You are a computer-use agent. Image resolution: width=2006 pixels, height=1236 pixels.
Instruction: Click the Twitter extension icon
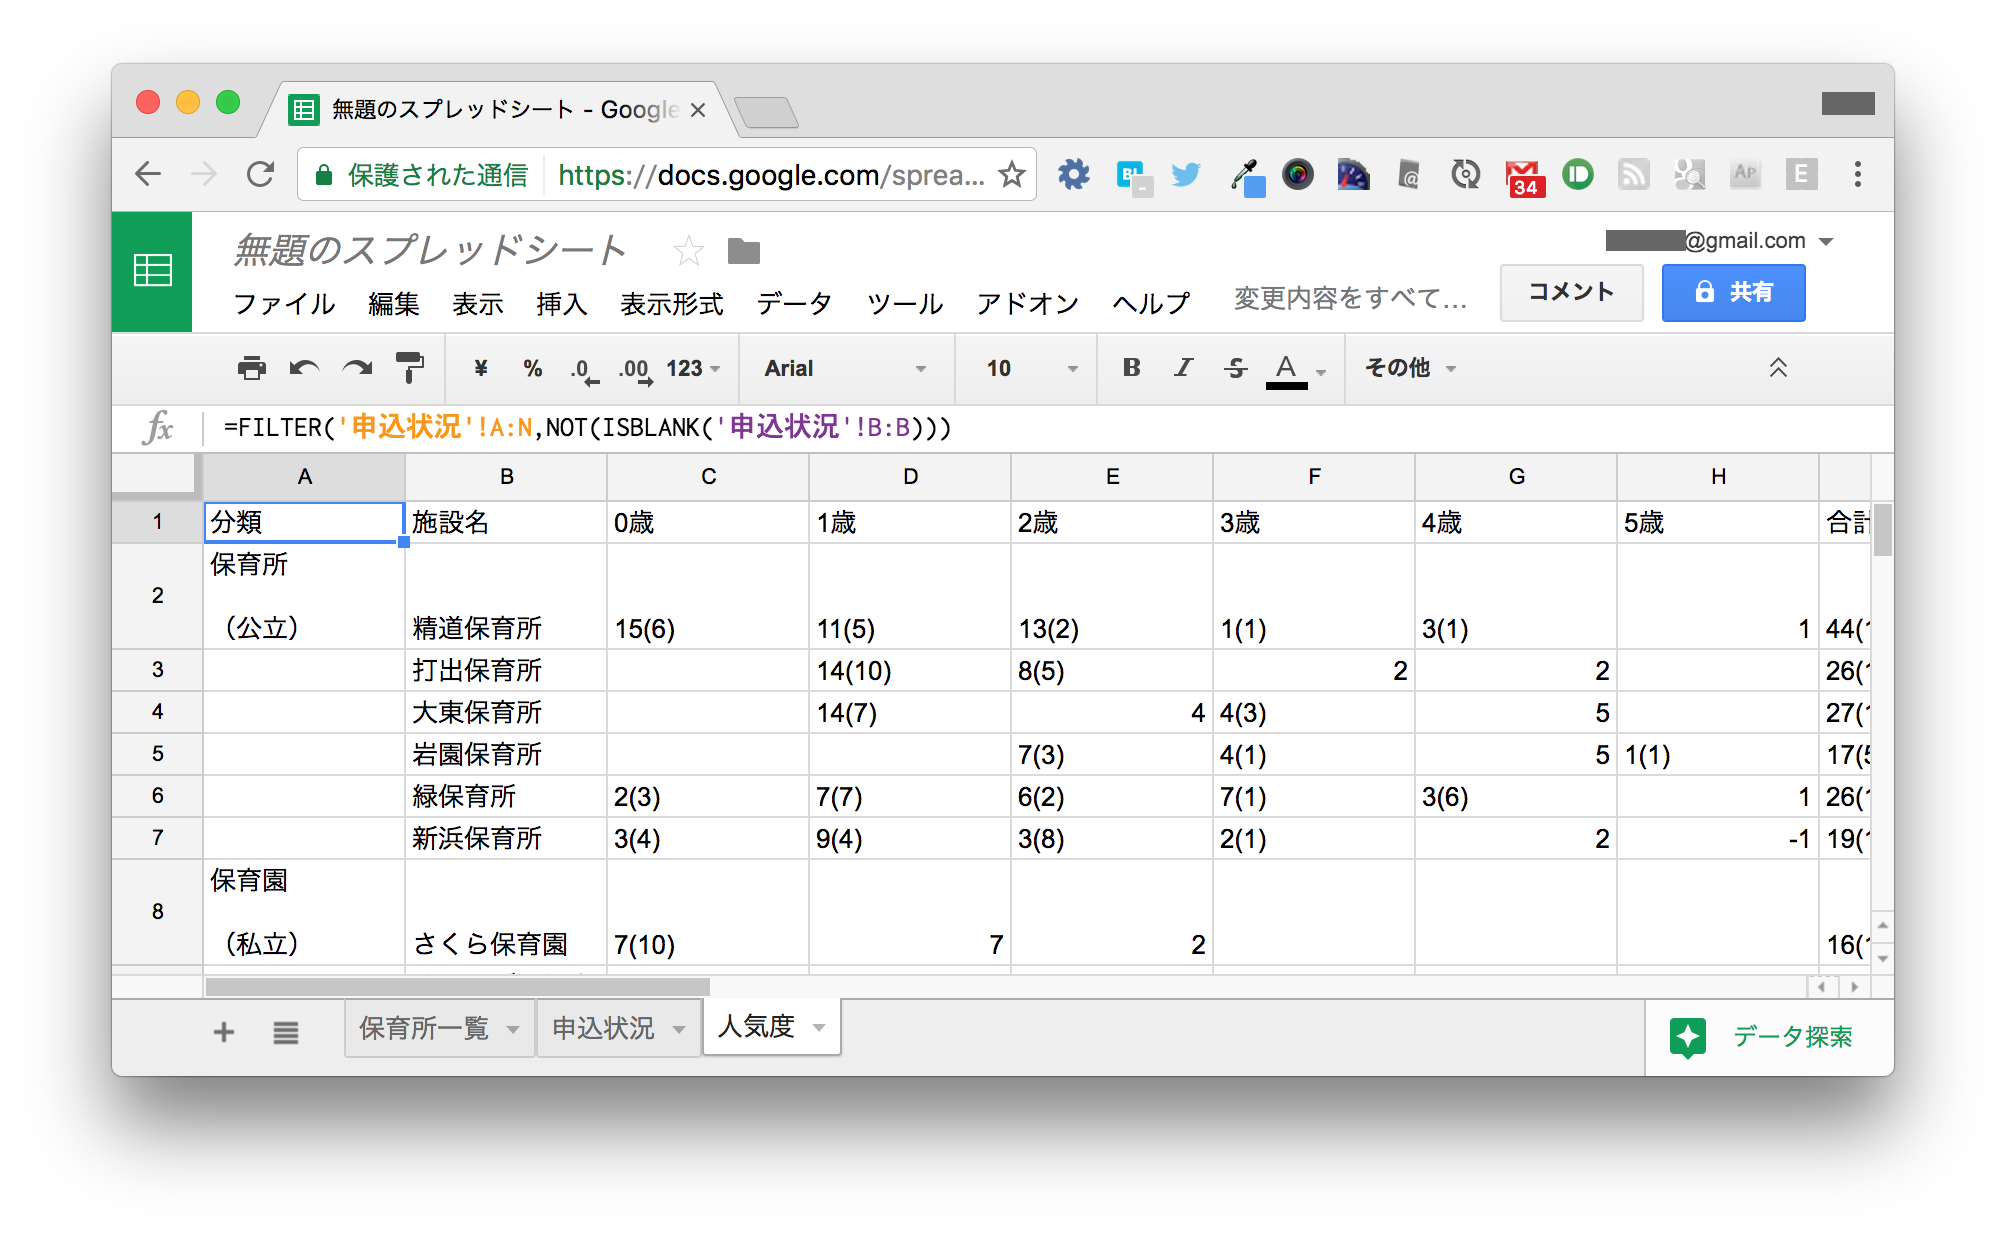coord(1186,175)
